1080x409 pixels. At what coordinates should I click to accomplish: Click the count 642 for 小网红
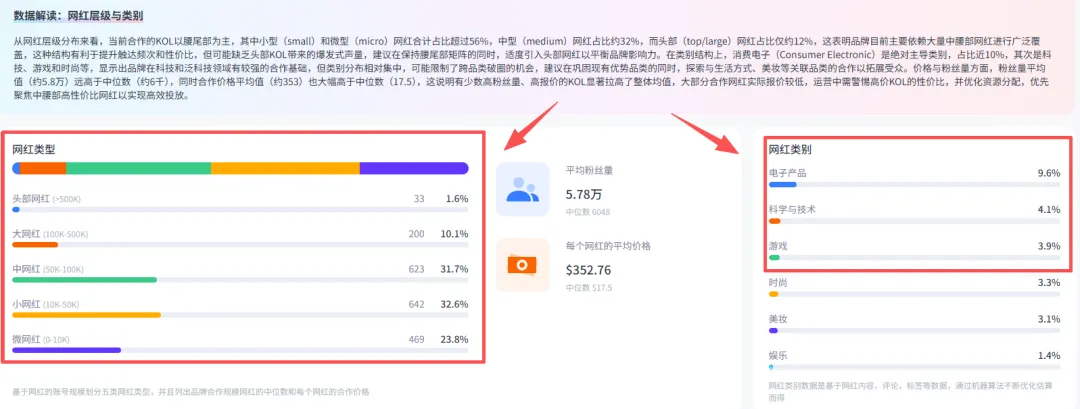417,304
